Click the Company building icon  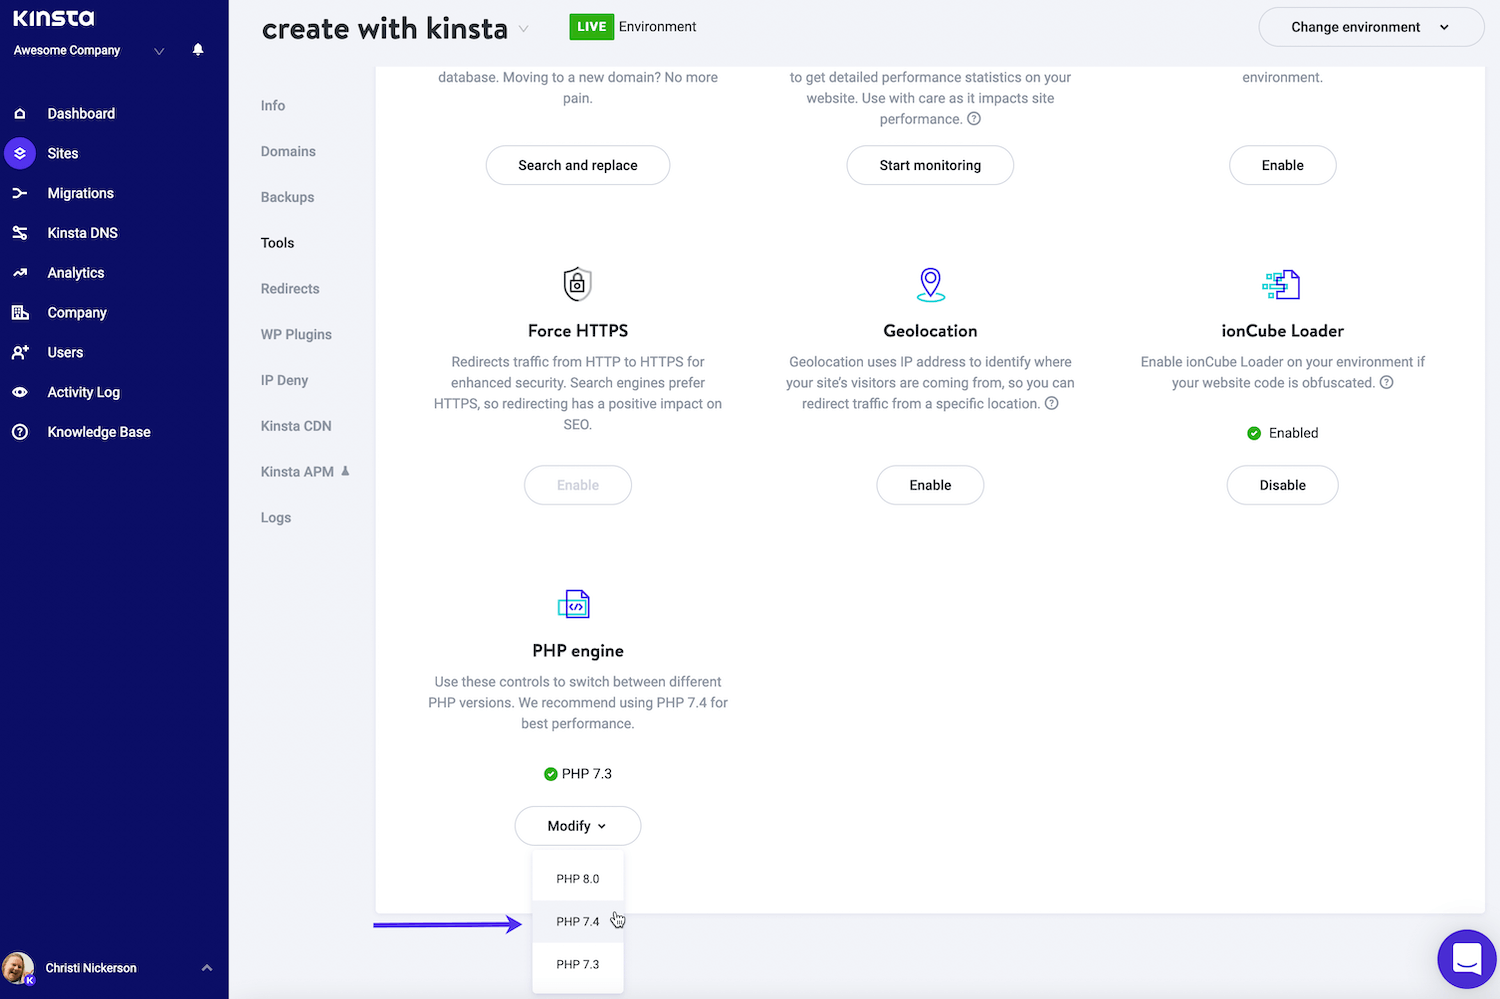pyautogui.click(x=20, y=313)
